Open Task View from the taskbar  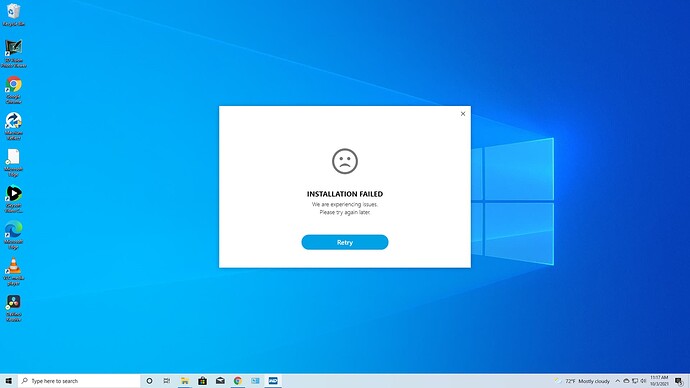click(x=167, y=381)
